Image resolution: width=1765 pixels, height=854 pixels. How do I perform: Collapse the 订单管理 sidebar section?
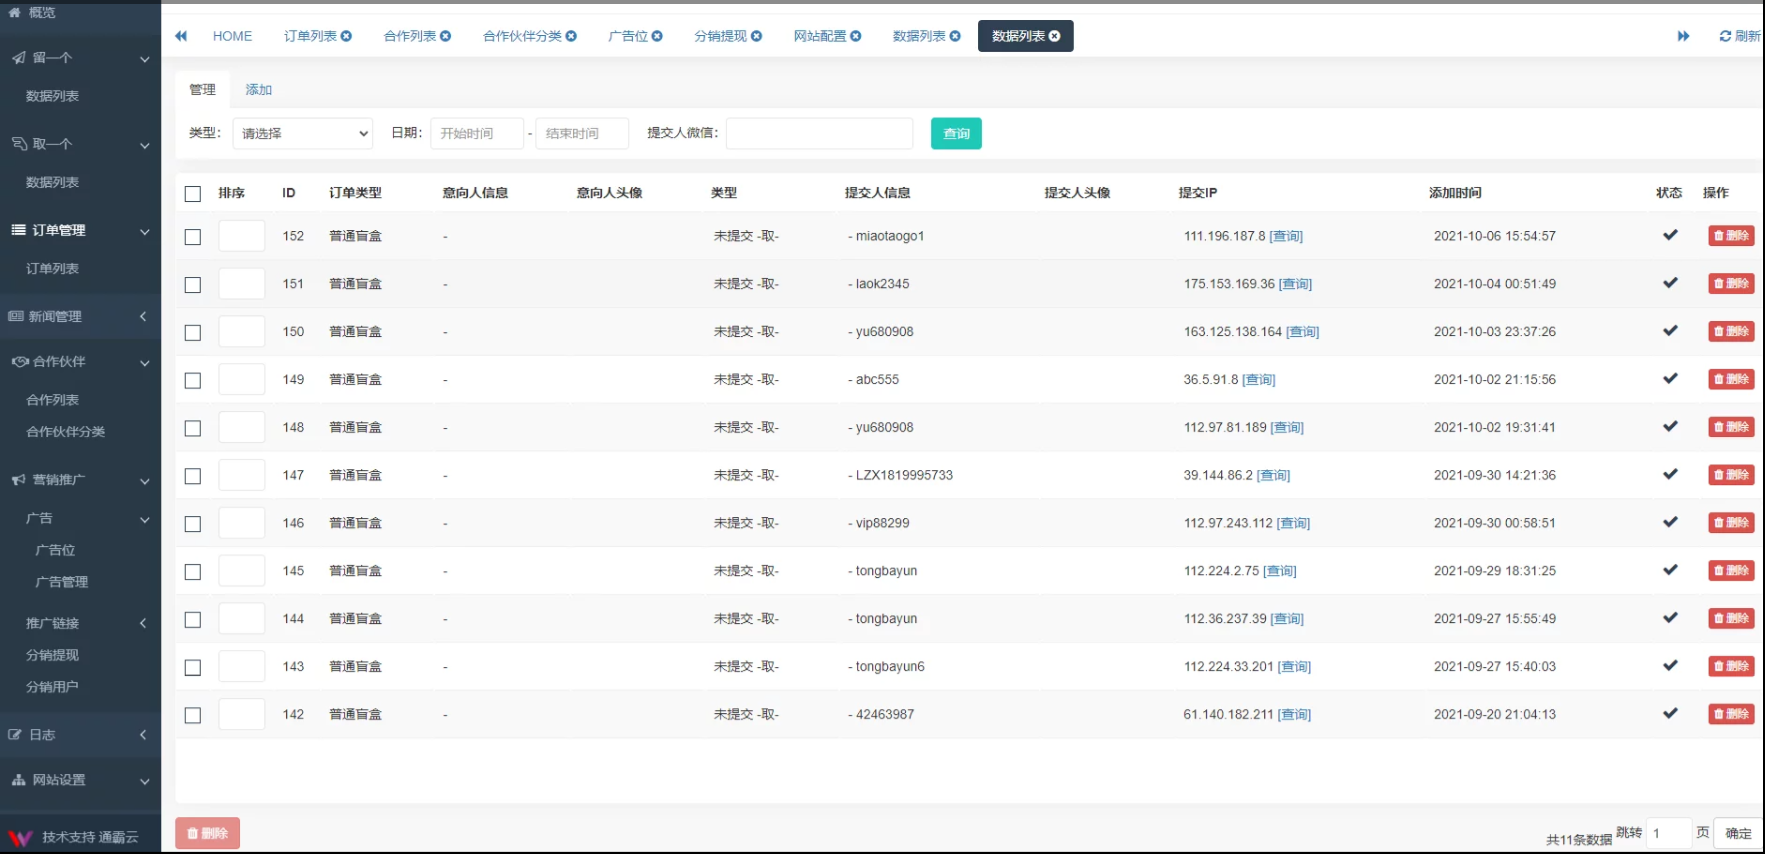point(80,230)
